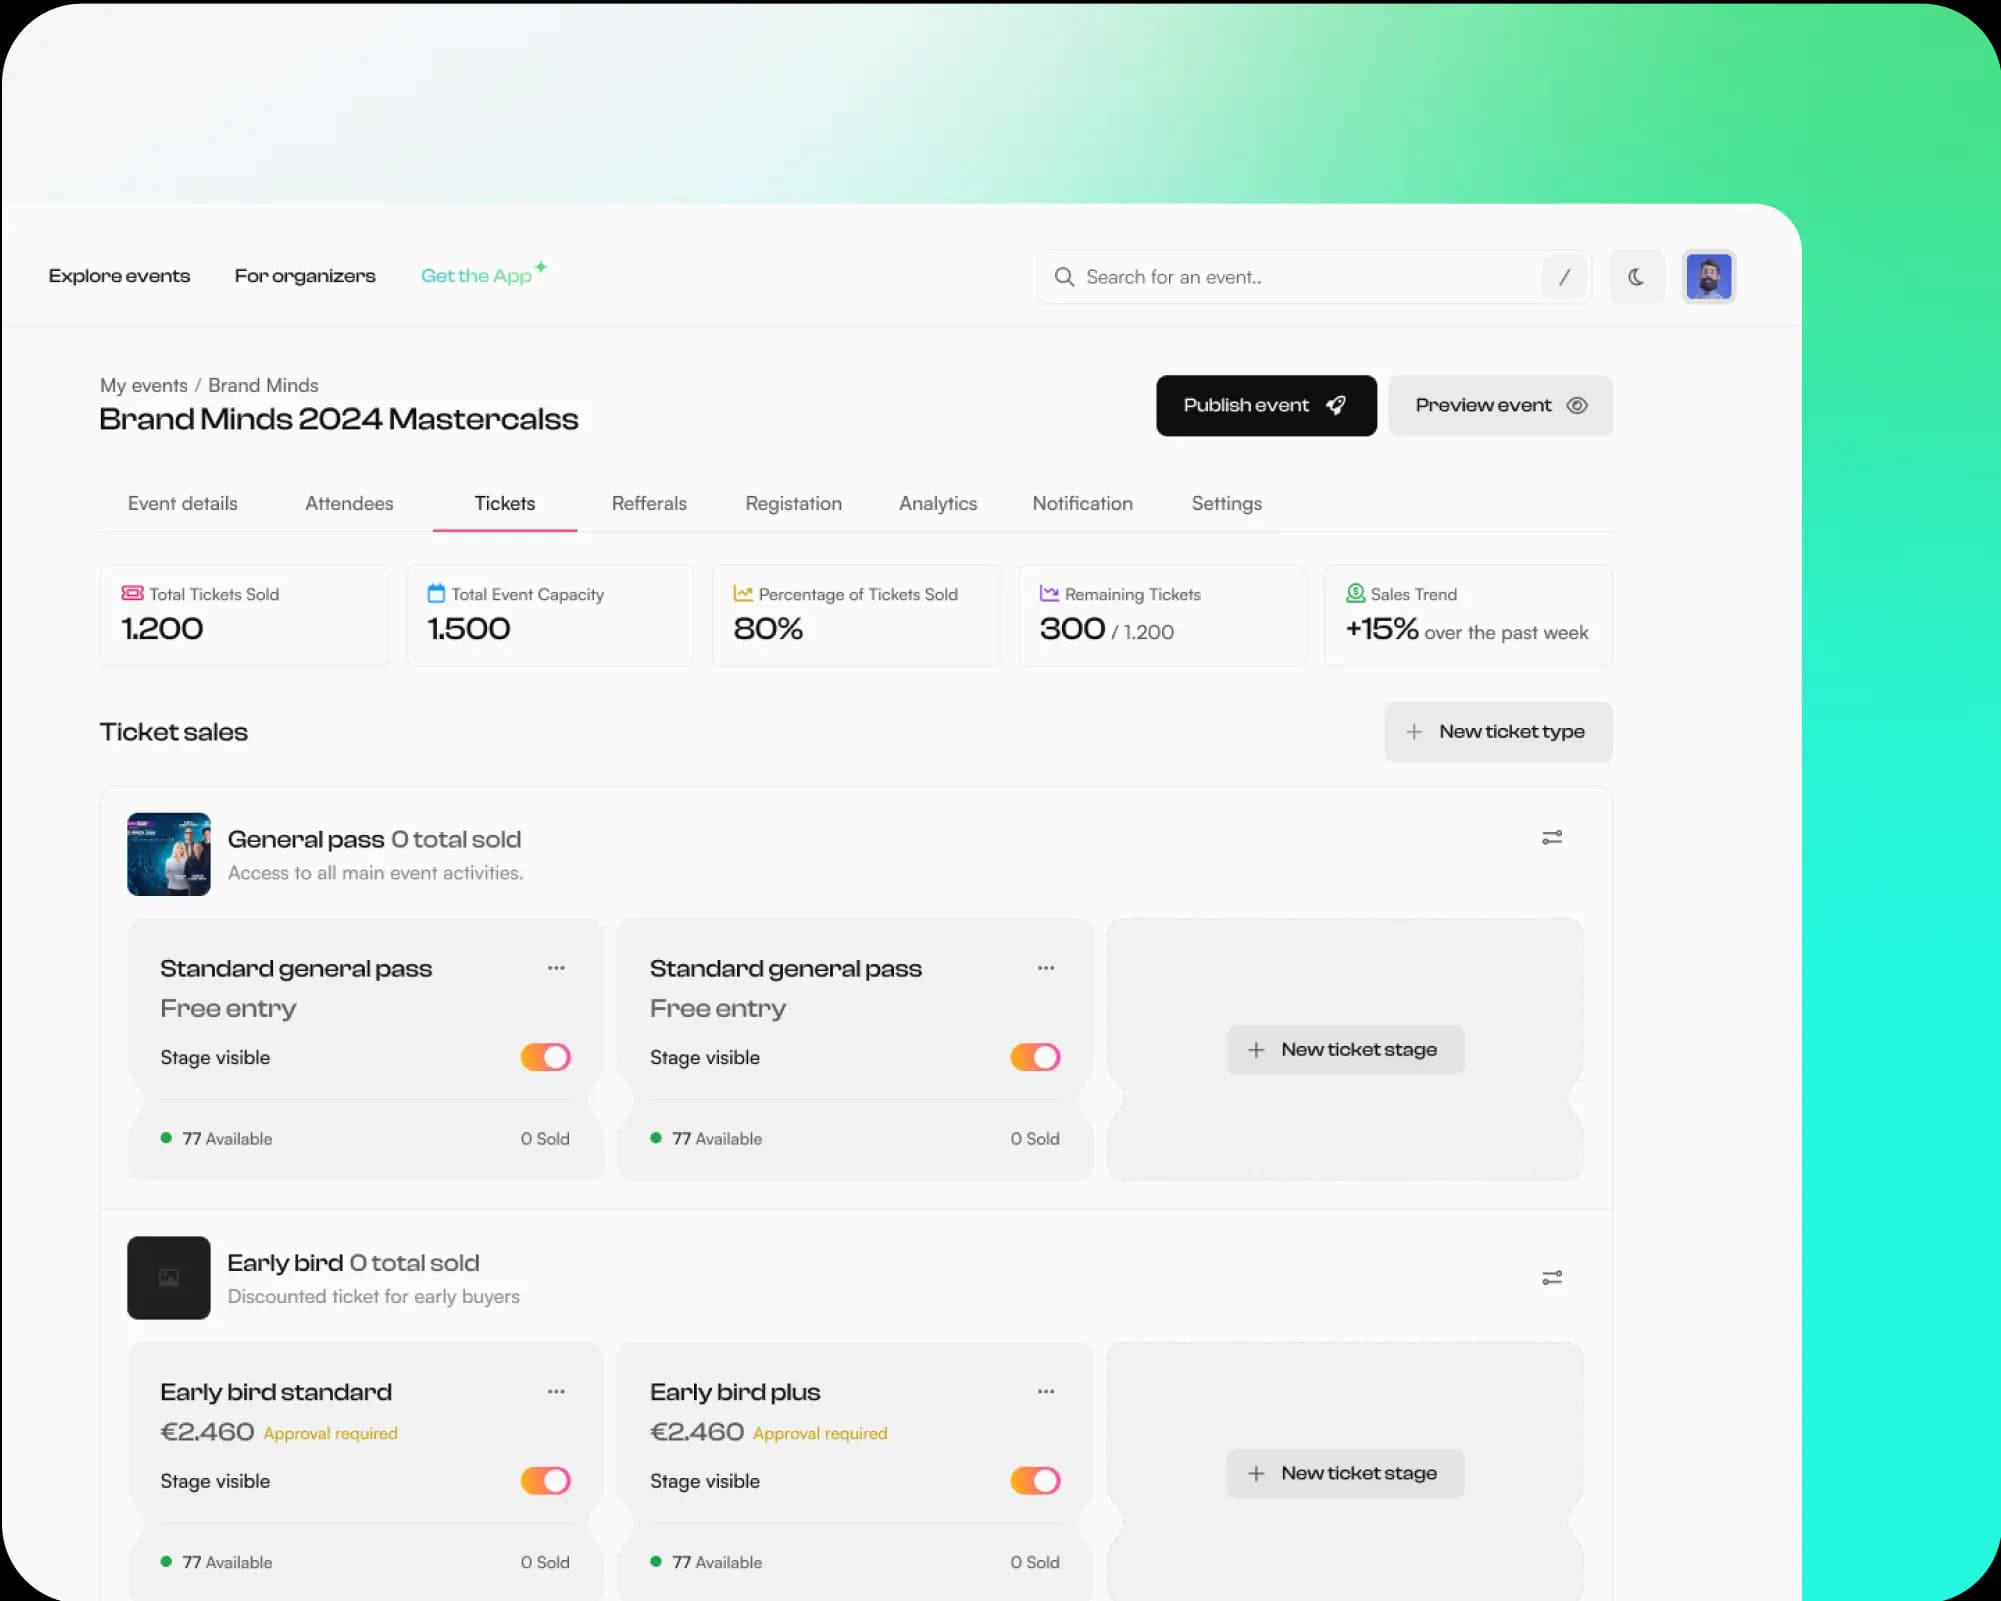The image size is (2001, 1601).
Task: Open General pass settings sliders icon
Action: [x=1552, y=838]
